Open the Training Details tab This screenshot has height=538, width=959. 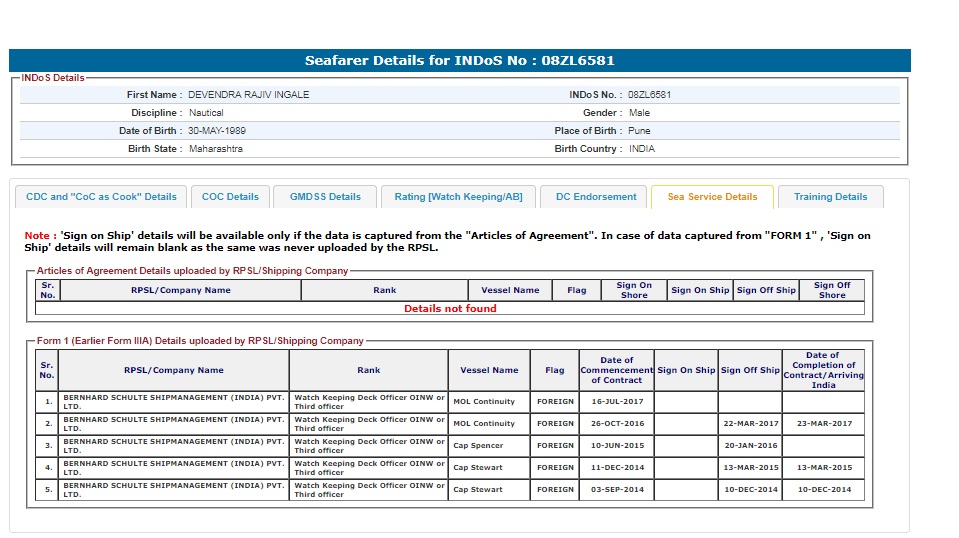click(830, 197)
